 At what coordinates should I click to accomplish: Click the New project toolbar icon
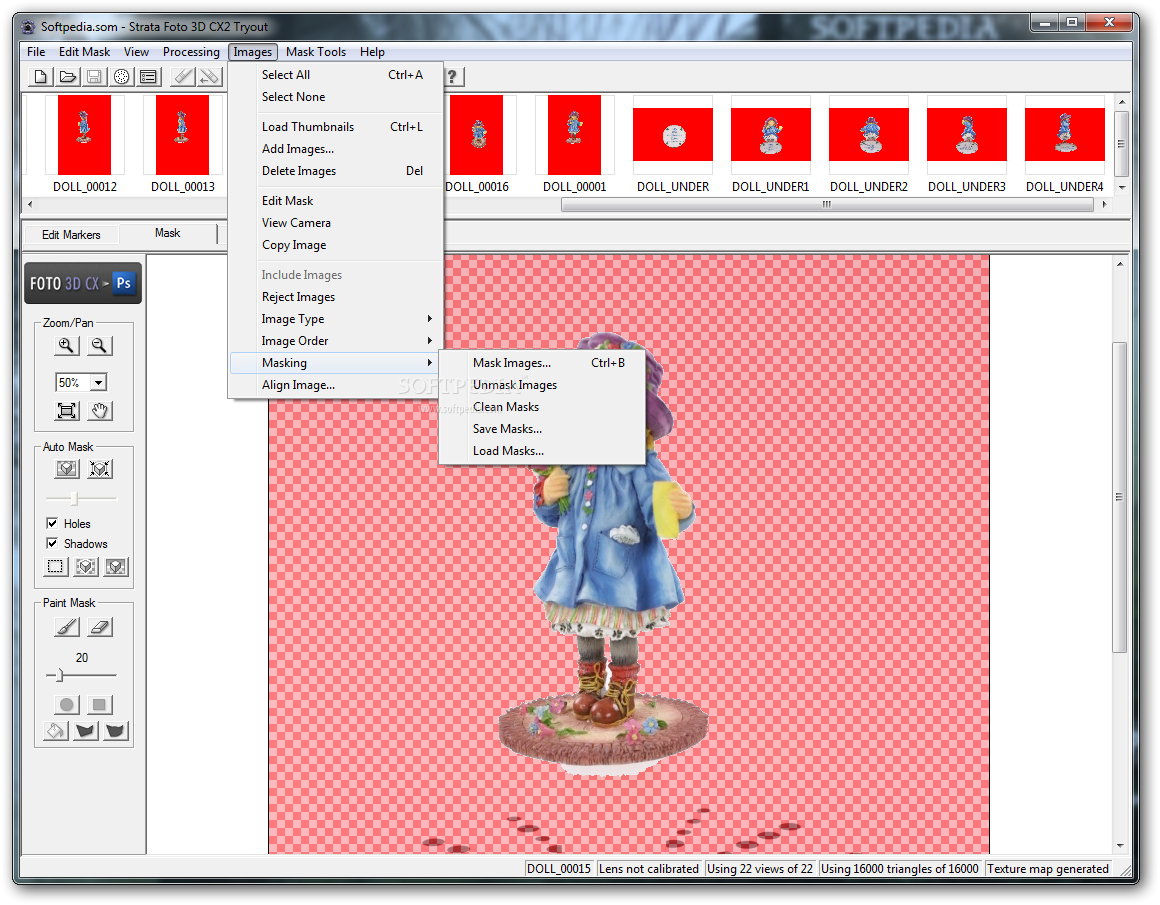pyautogui.click(x=41, y=76)
